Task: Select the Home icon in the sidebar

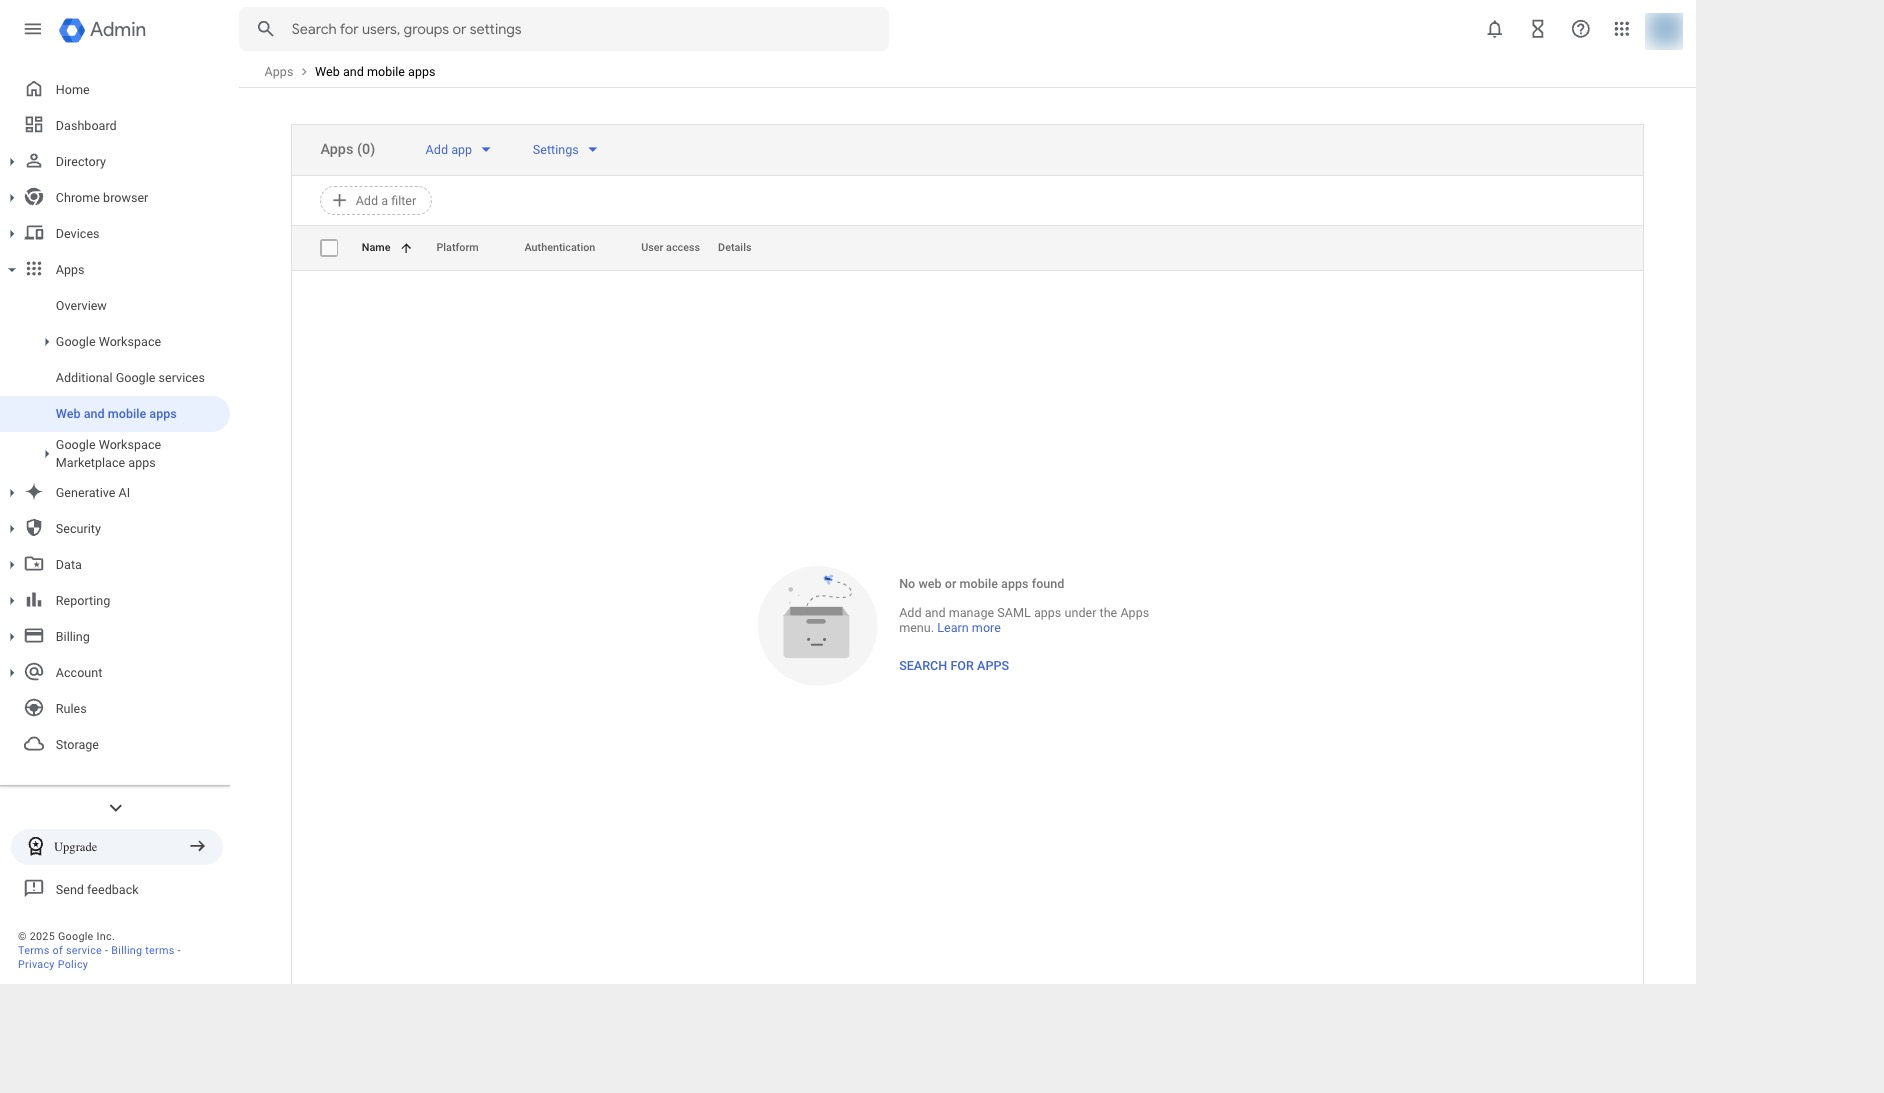Action: point(34,89)
